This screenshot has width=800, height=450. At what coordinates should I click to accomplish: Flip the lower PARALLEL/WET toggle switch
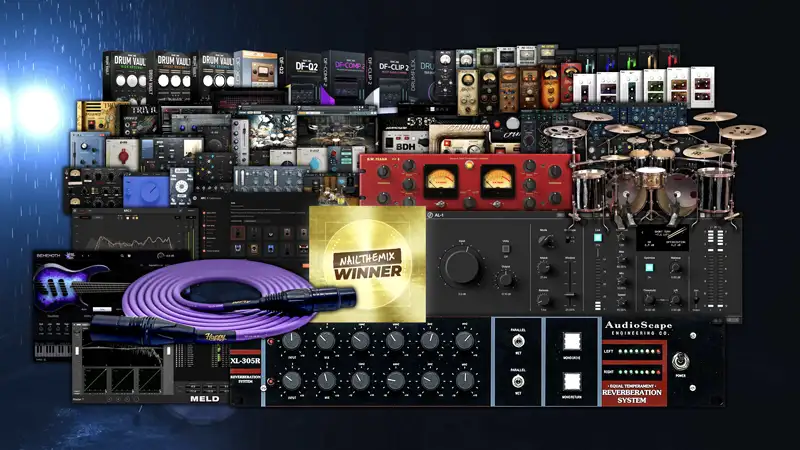518,381
